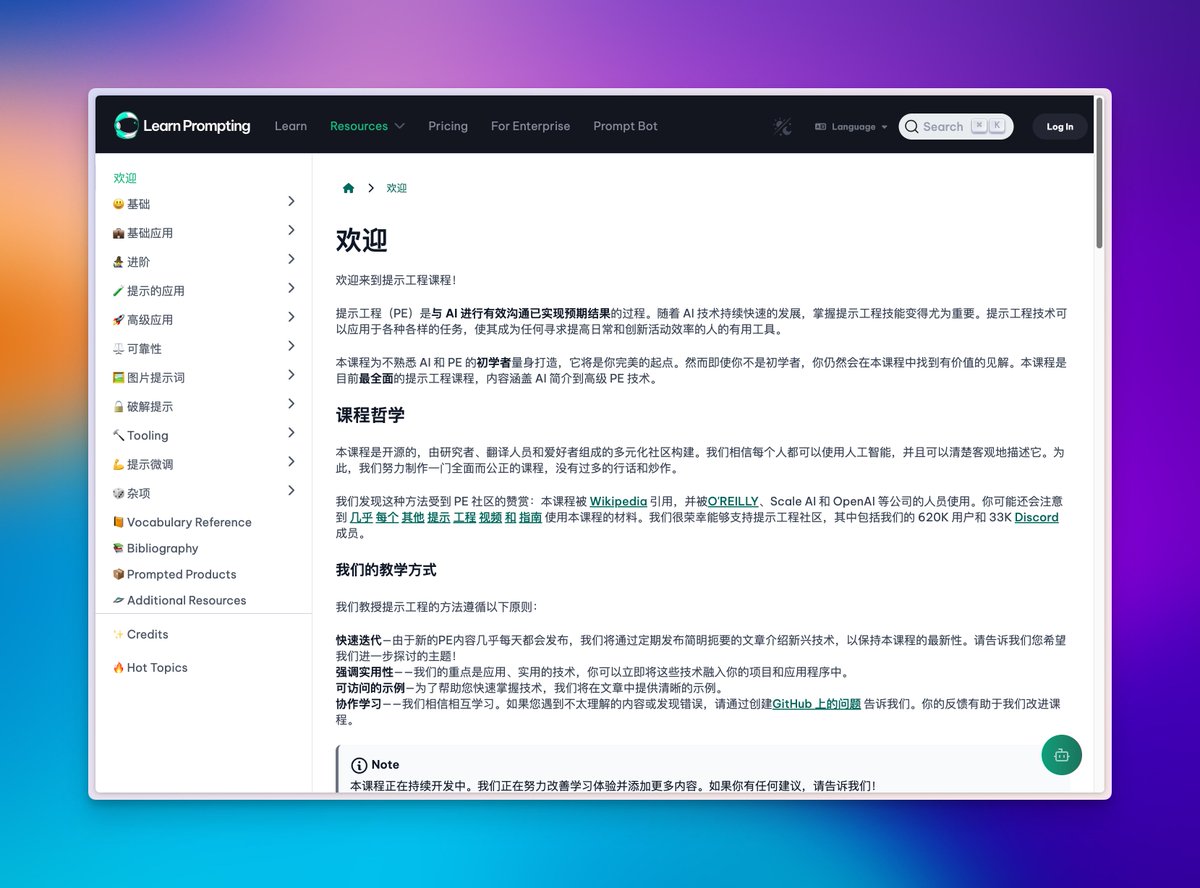
Task: Click the 其他 link
Action: pos(412,517)
